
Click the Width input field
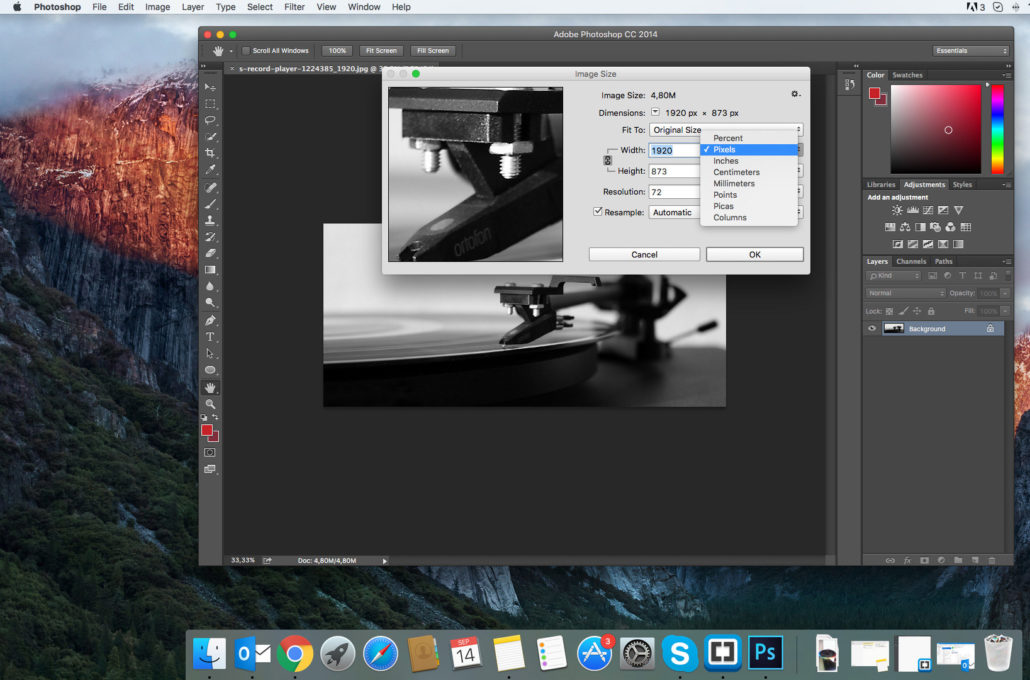tap(674, 150)
